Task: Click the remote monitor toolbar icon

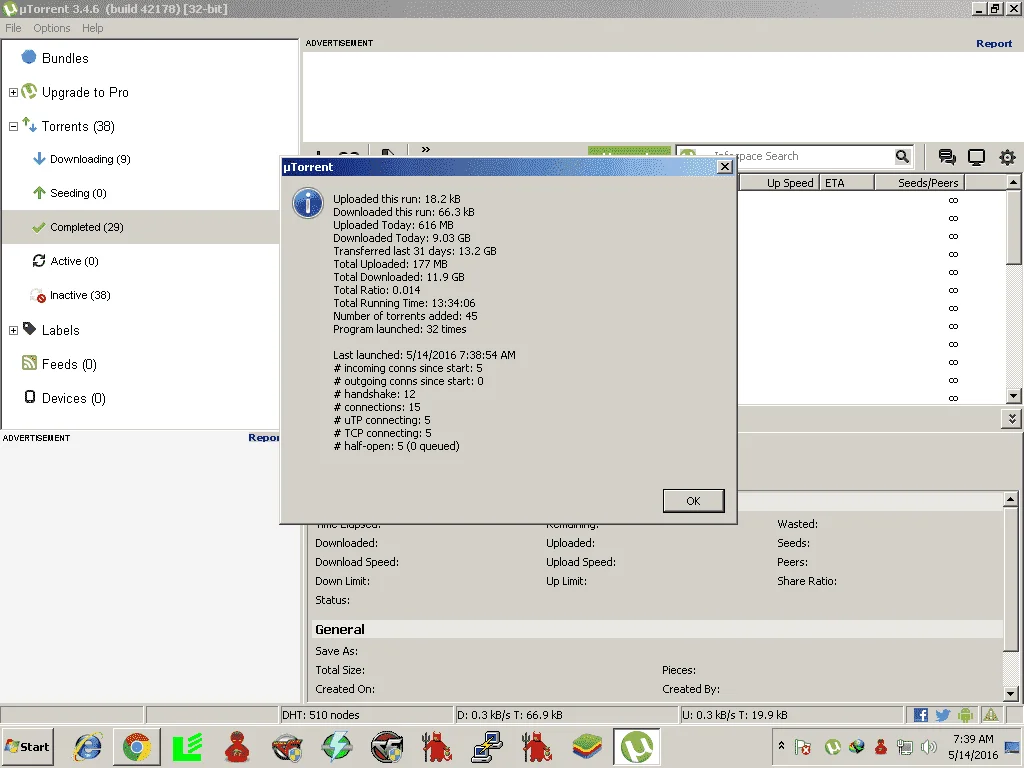Action: [x=976, y=157]
